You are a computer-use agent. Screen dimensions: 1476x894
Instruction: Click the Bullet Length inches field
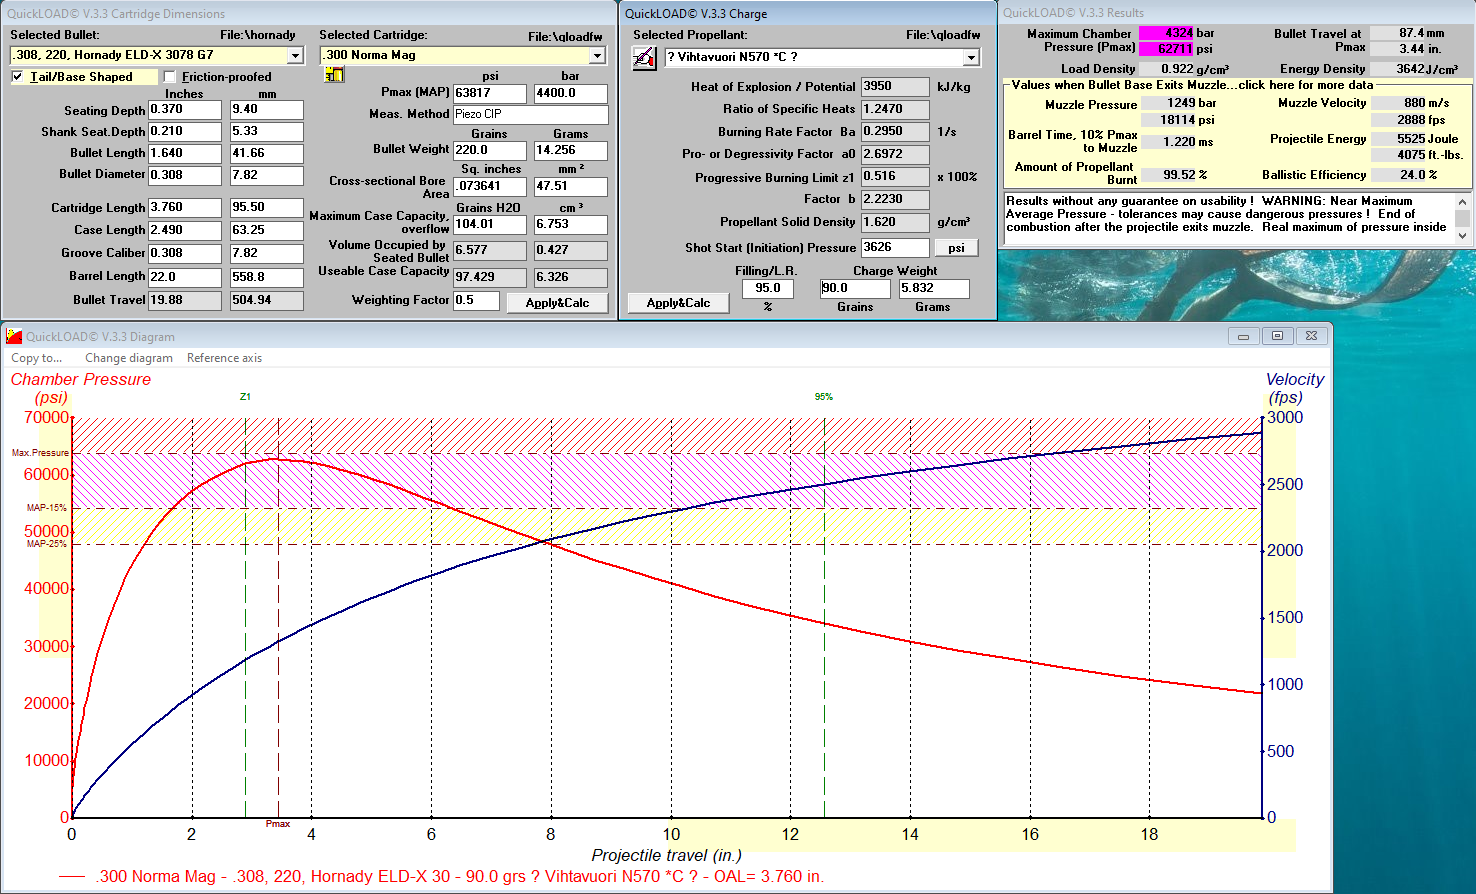[185, 154]
